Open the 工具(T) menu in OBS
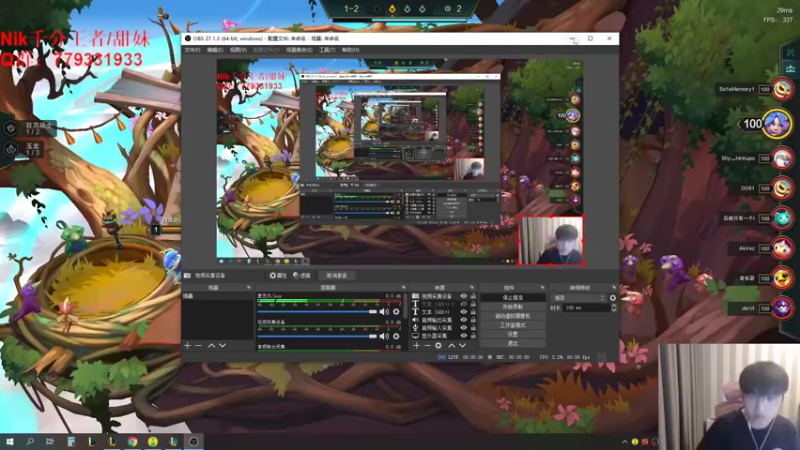The image size is (800, 450). (327, 50)
